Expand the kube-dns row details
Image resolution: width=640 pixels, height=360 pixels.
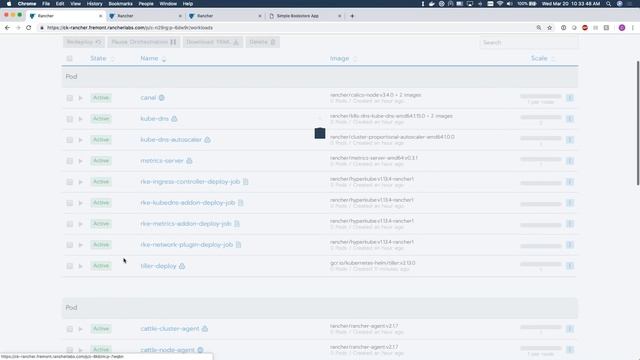coord(80,119)
